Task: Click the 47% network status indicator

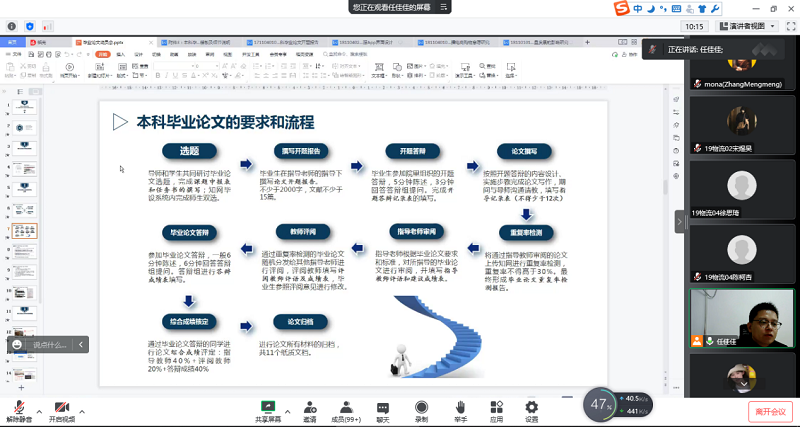Action: pos(601,404)
